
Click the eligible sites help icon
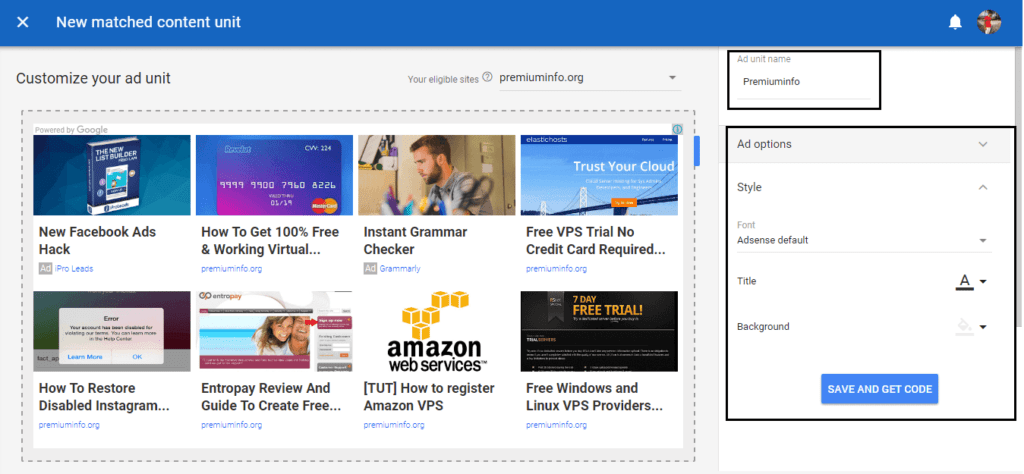click(x=487, y=78)
